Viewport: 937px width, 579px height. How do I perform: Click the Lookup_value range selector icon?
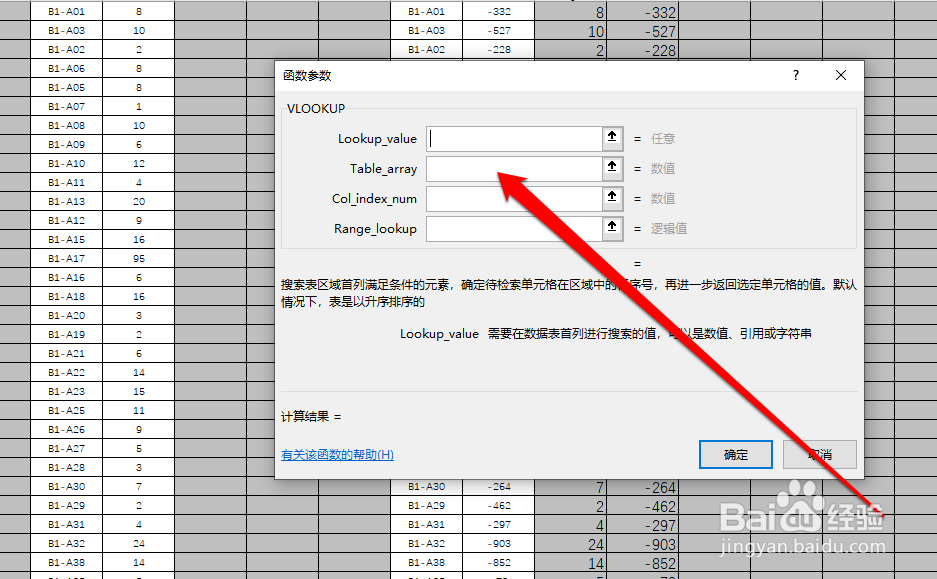coord(612,138)
